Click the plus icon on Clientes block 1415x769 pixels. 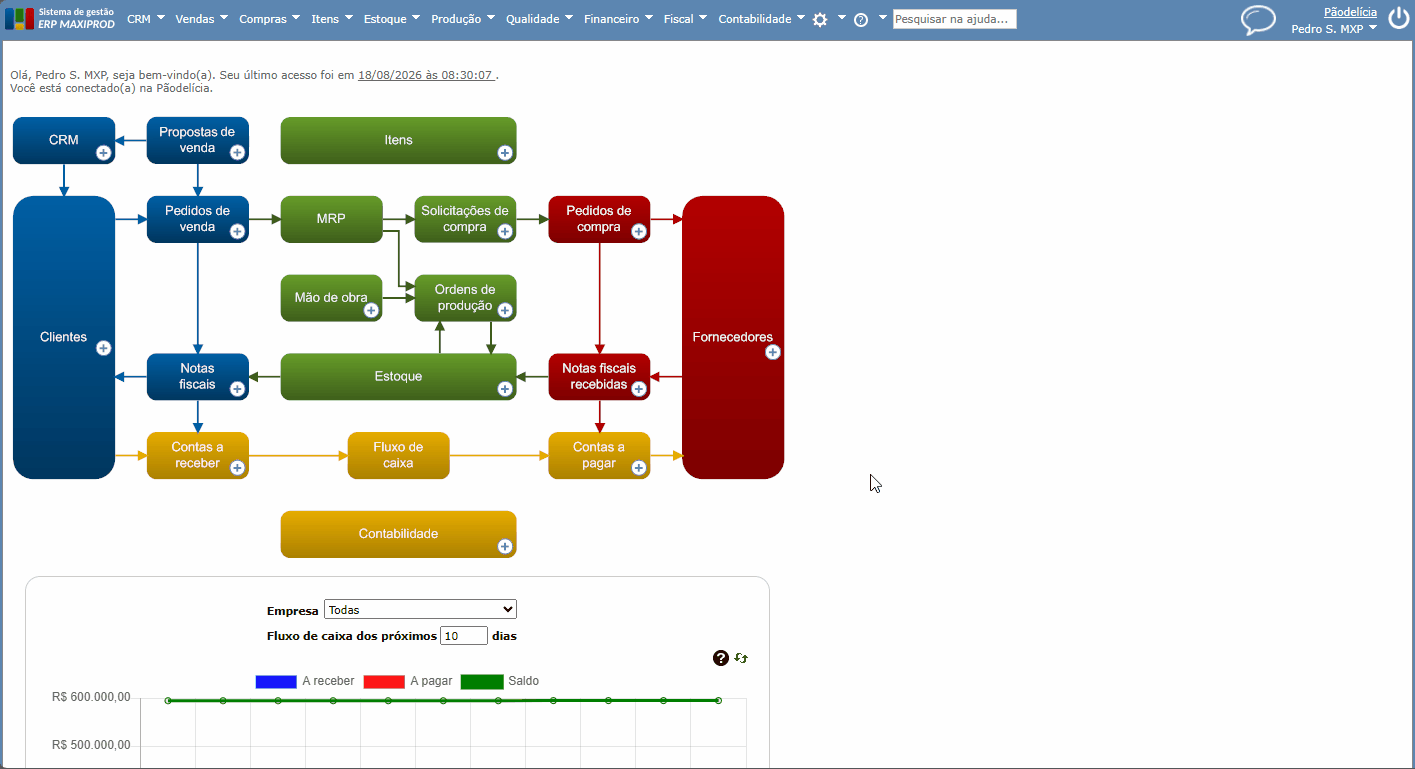point(103,348)
